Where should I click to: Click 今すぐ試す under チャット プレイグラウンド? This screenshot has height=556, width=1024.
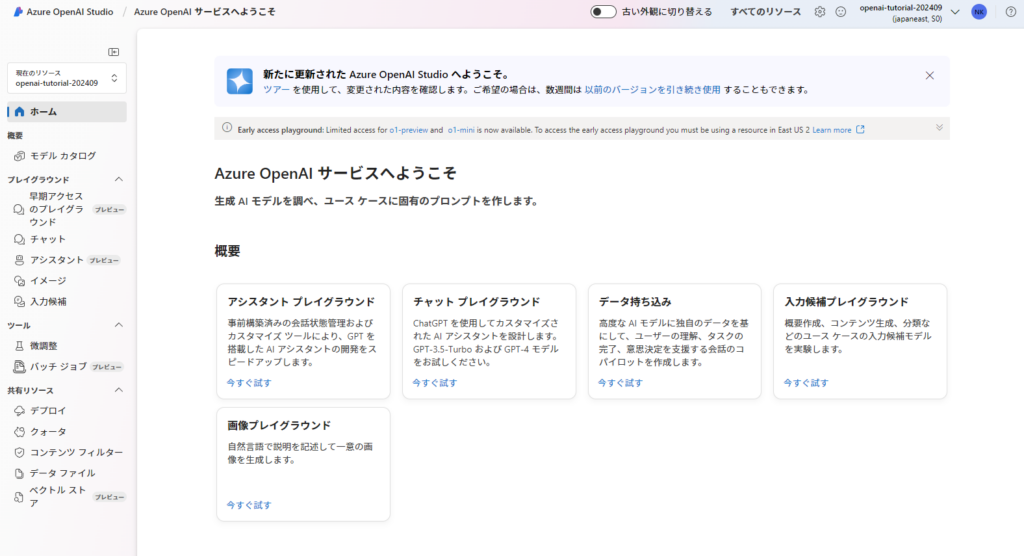click(x=434, y=383)
